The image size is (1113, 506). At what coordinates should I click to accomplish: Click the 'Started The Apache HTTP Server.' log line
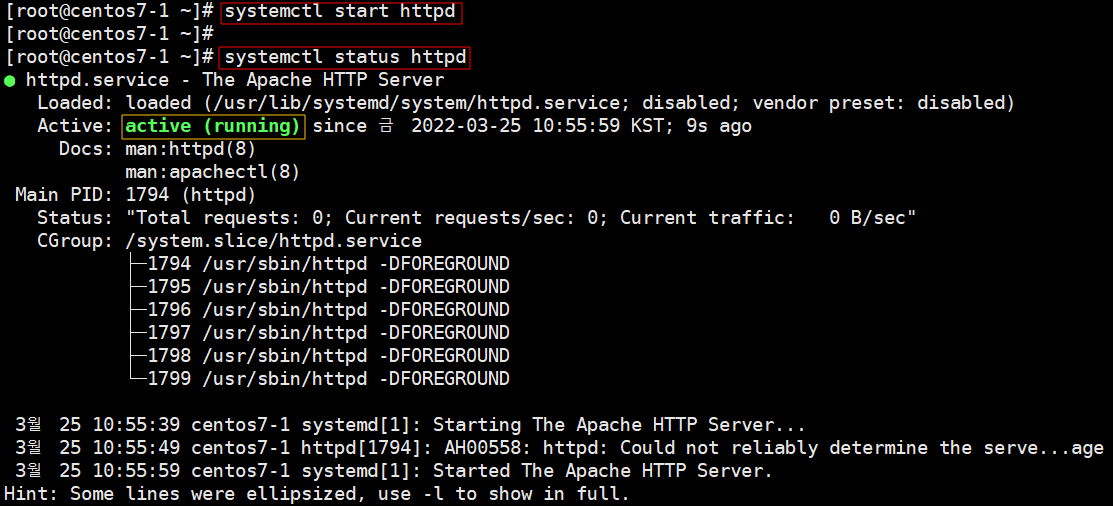(394, 471)
